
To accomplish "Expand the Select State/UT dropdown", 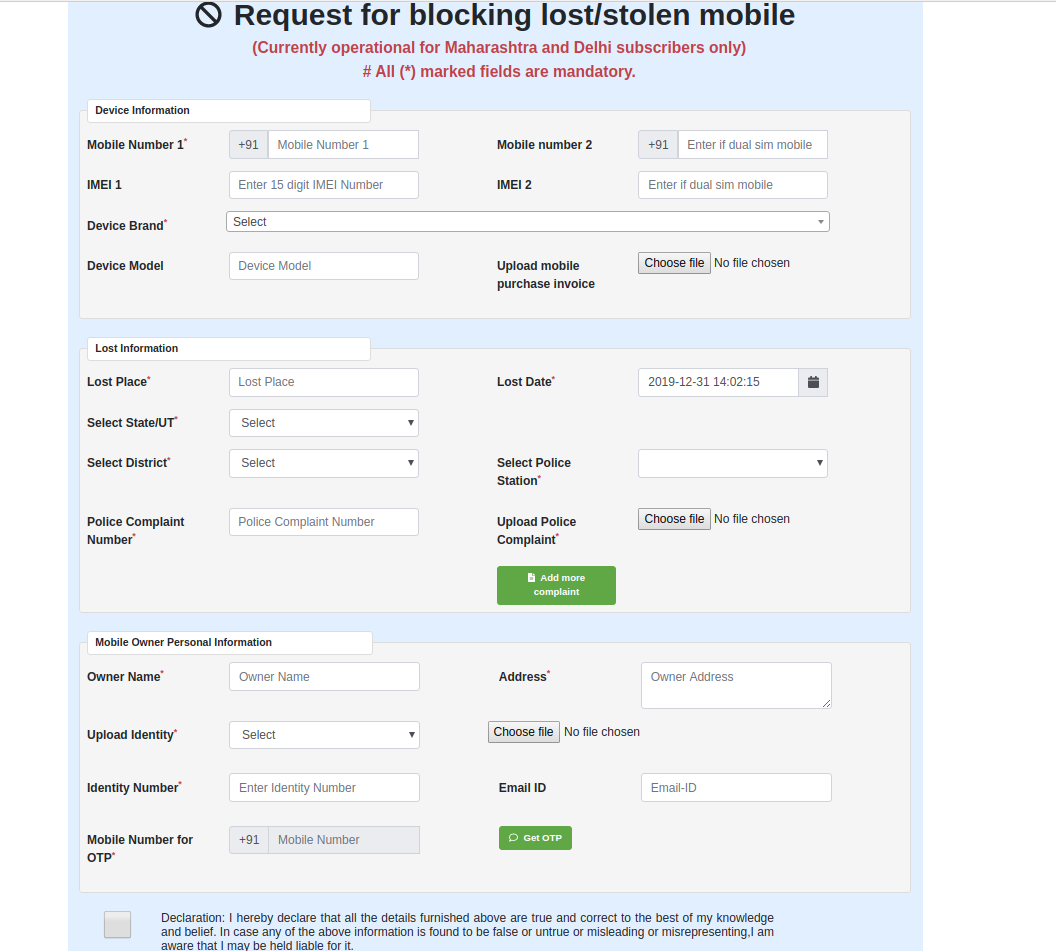I will (x=324, y=423).
